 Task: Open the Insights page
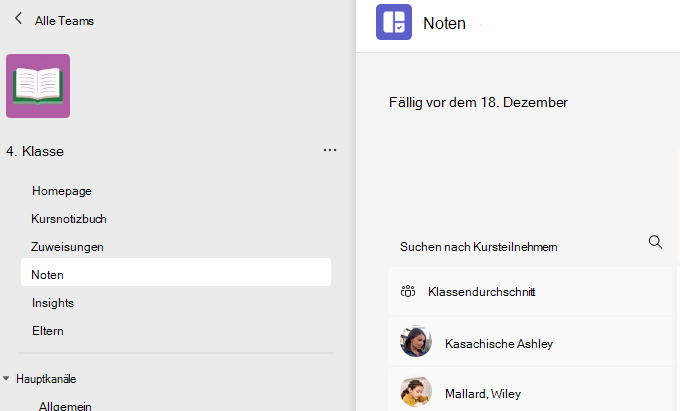53,303
